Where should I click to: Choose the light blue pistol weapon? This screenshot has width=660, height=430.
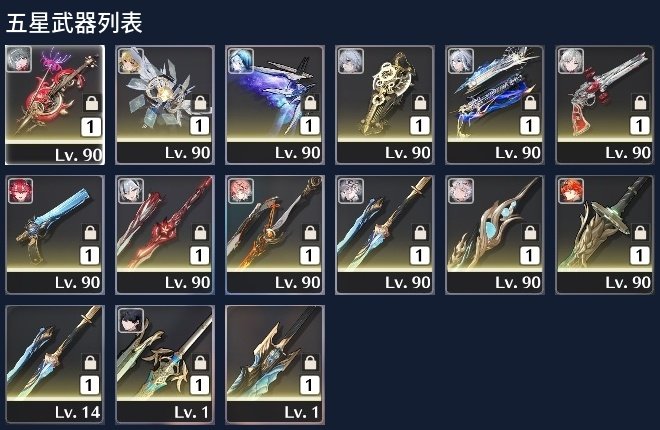pos(55,235)
